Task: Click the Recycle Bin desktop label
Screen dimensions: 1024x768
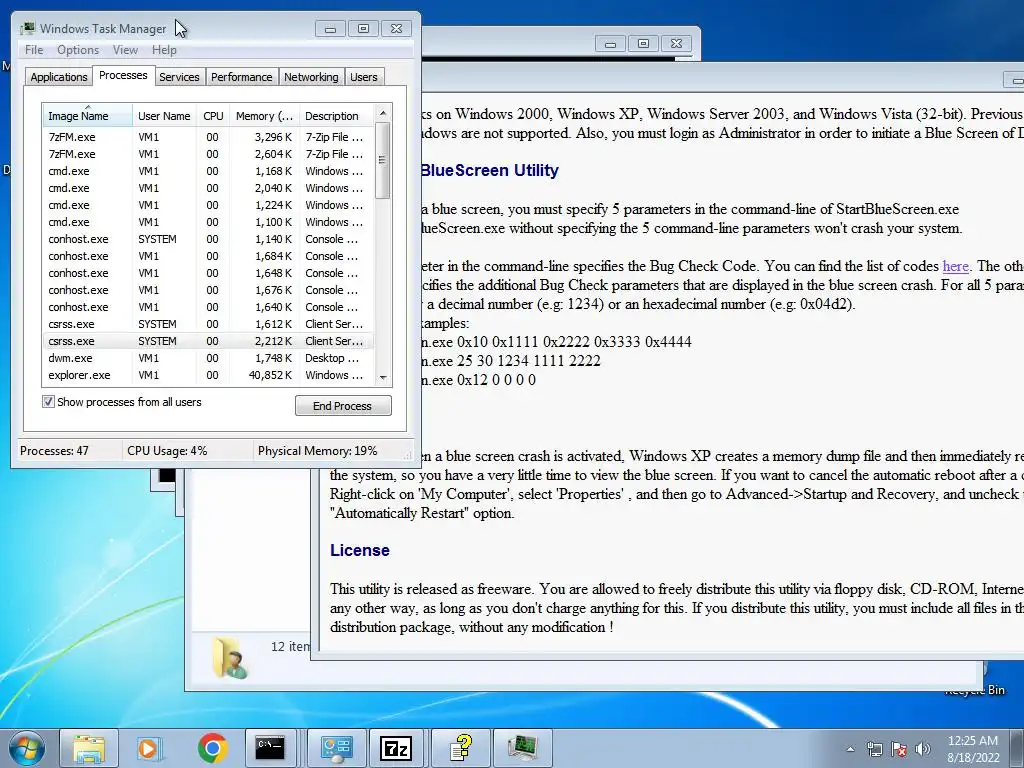Action: 974,690
